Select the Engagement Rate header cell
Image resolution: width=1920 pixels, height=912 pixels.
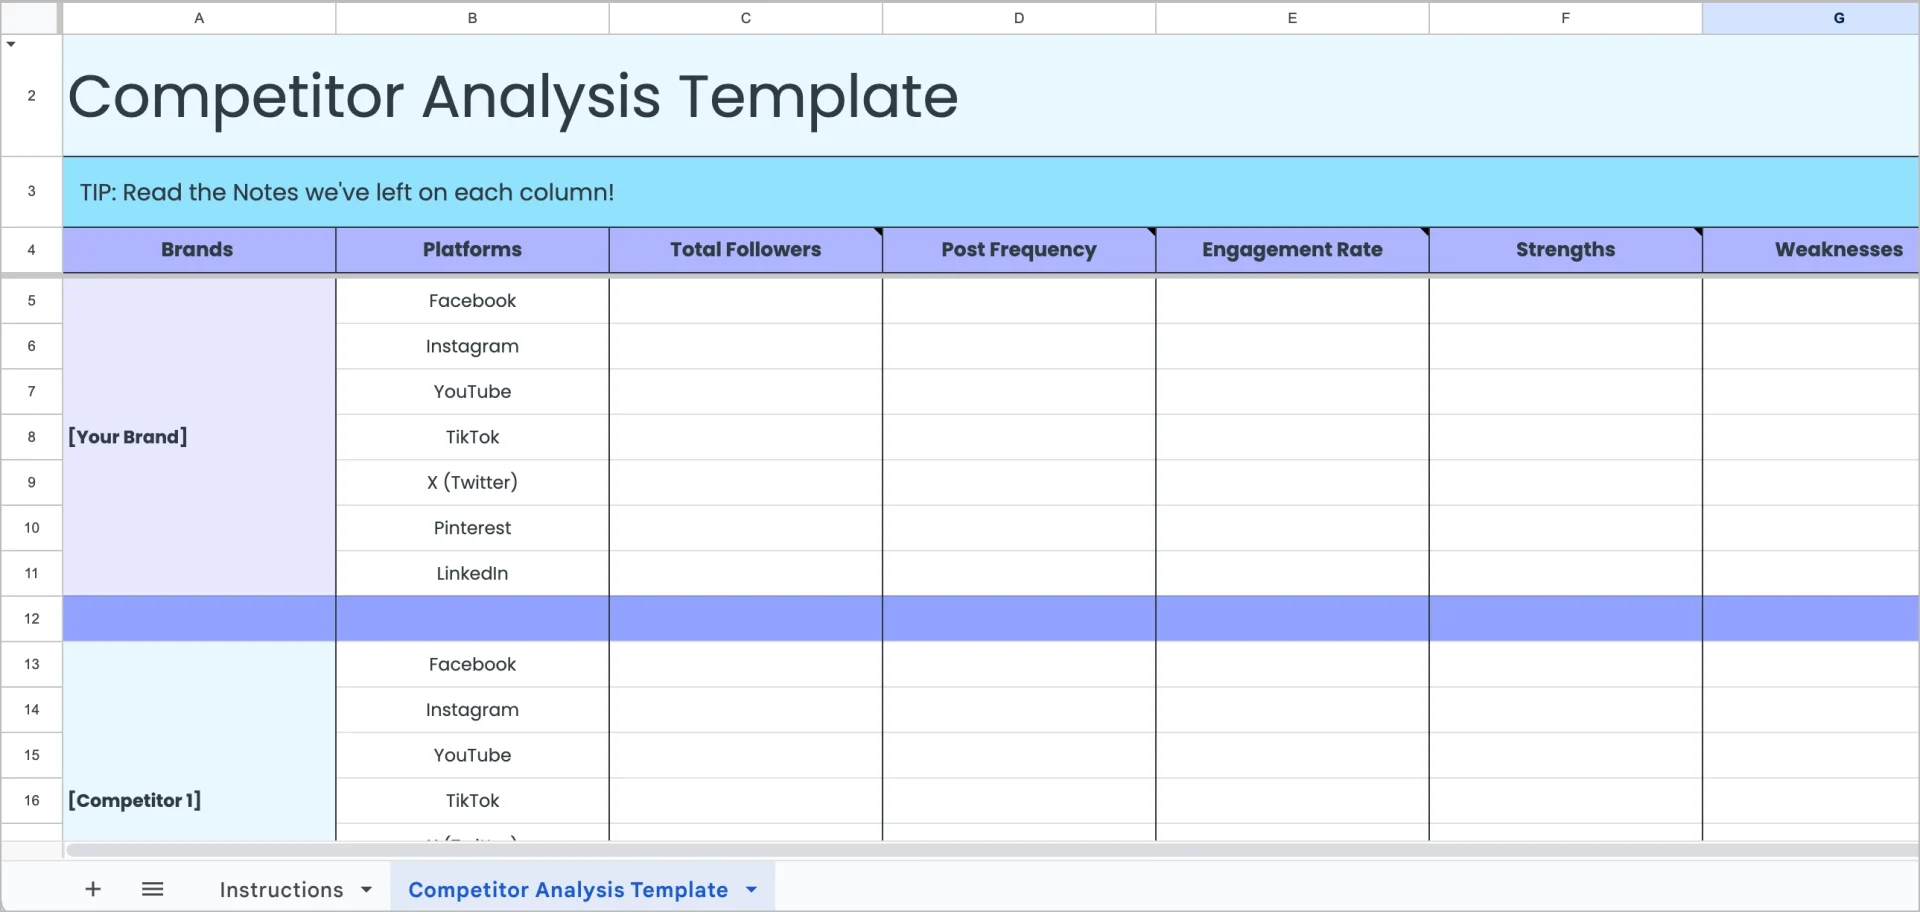pyautogui.click(x=1292, y=250)
